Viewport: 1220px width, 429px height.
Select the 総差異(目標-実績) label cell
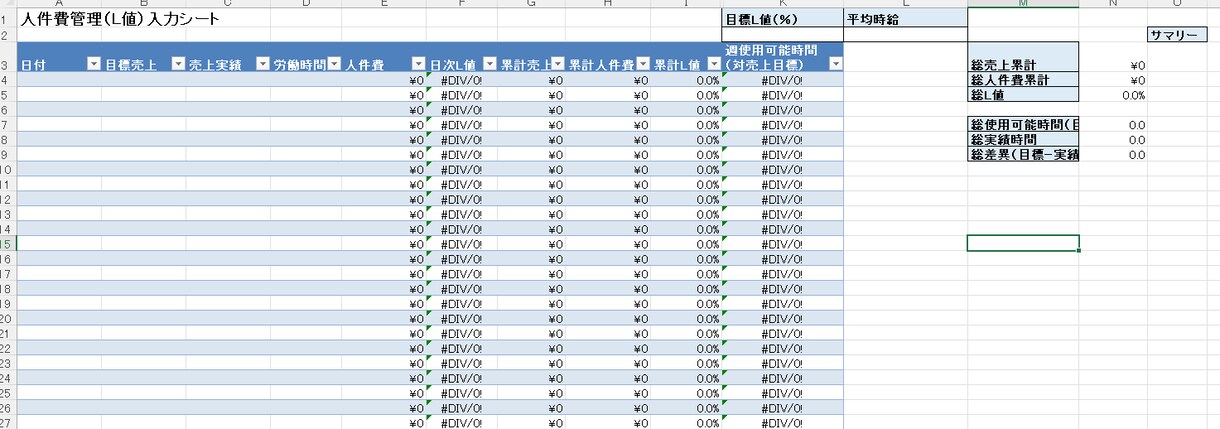(x=1023, y=155)
